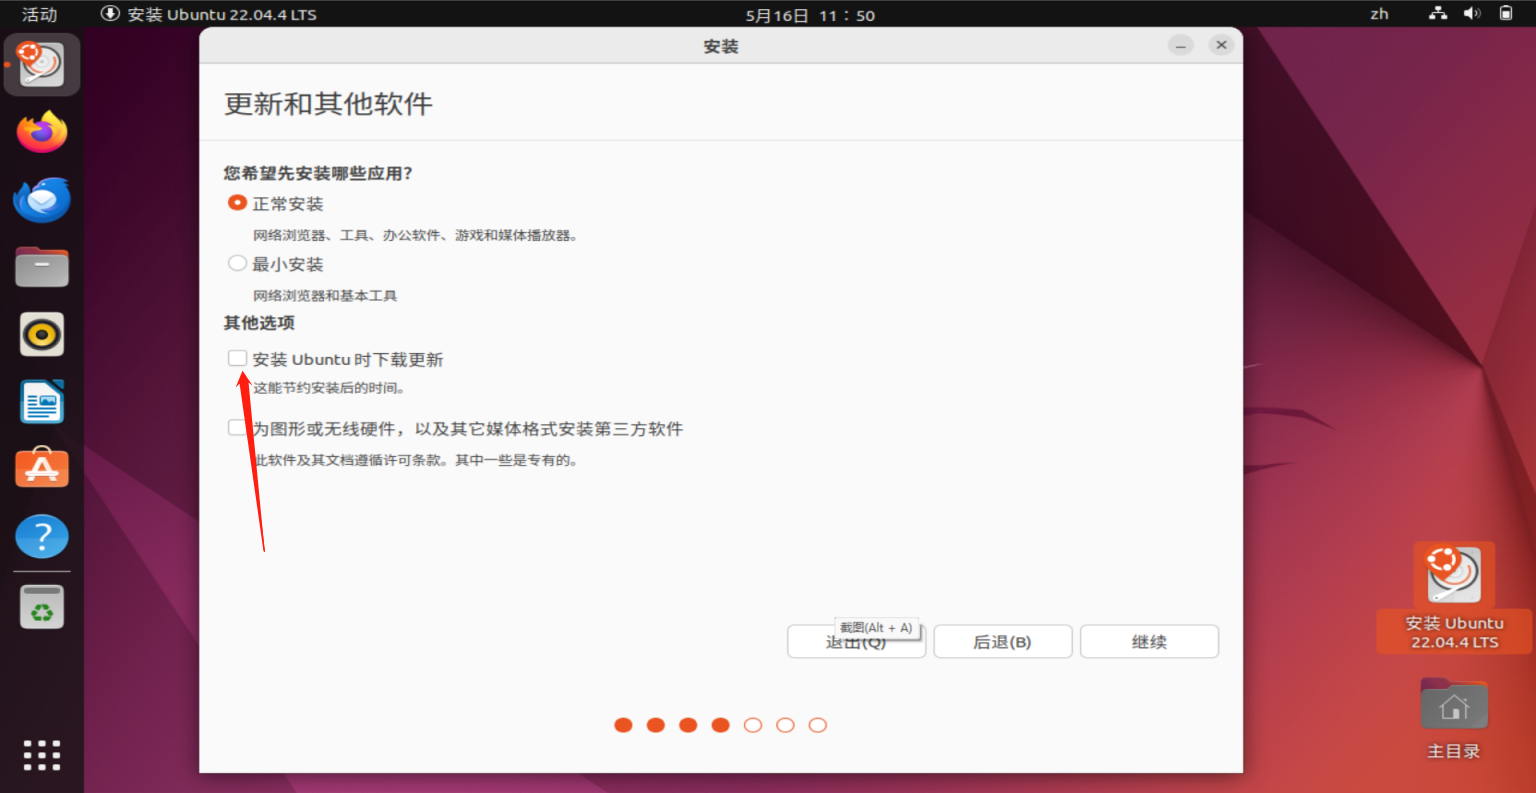The height and width of the screenshot is (793, 1536).
Task: Open the Help question-mark icon
Action: 42,537
